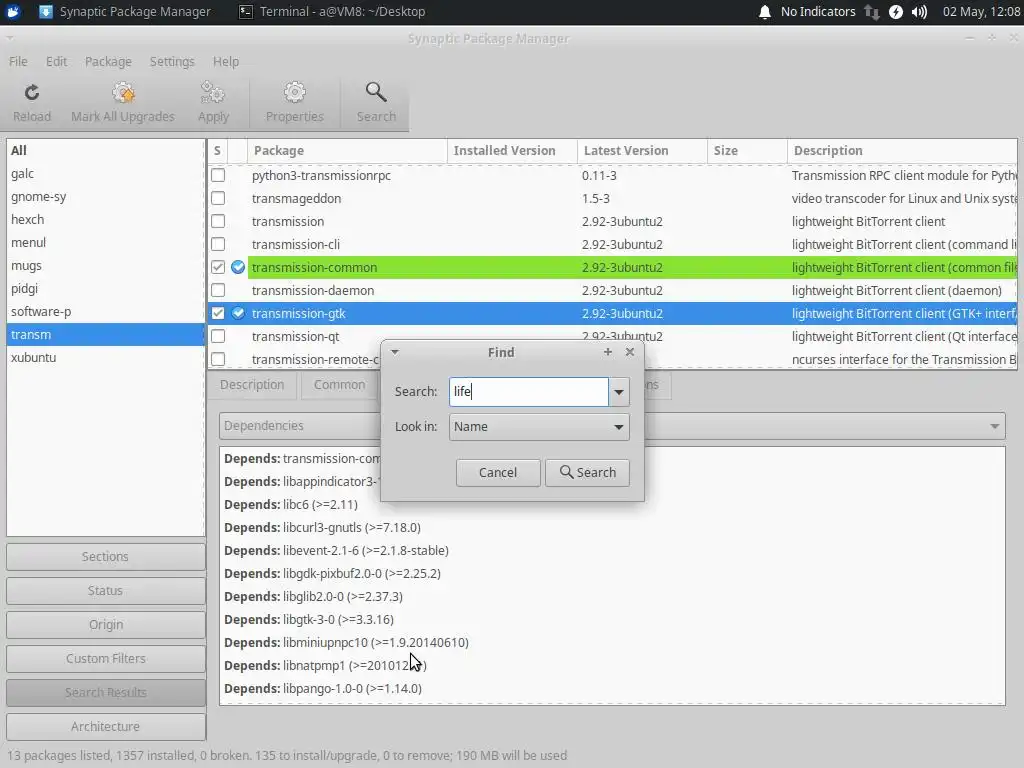1024x768 pixels.
Task: Select the gnome-sy search entry
Action: (105, 197)
